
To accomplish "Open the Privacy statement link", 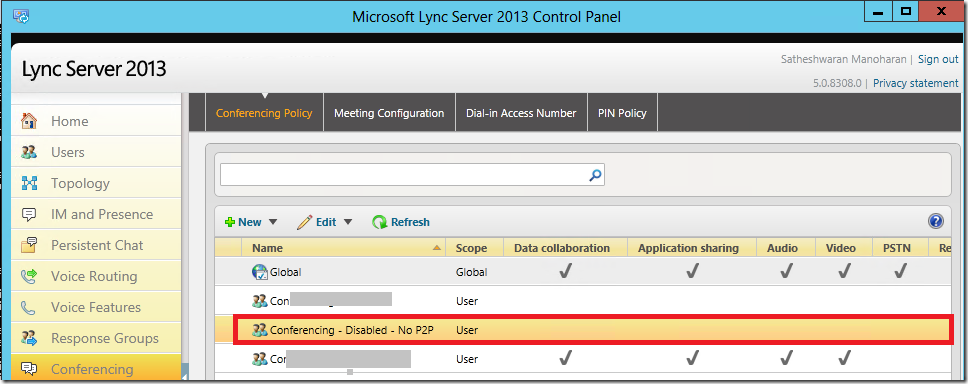I will coord(916,83).
